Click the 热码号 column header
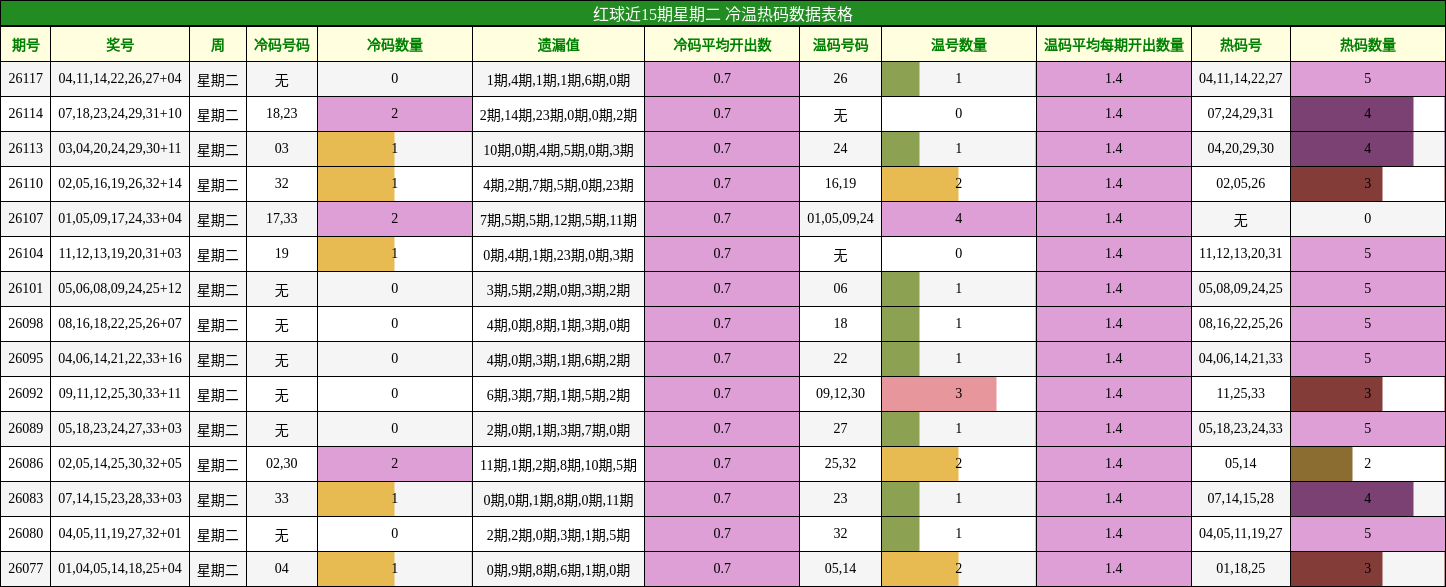Viewport: 1446px width, 587px height. (x=1241, y=45)
